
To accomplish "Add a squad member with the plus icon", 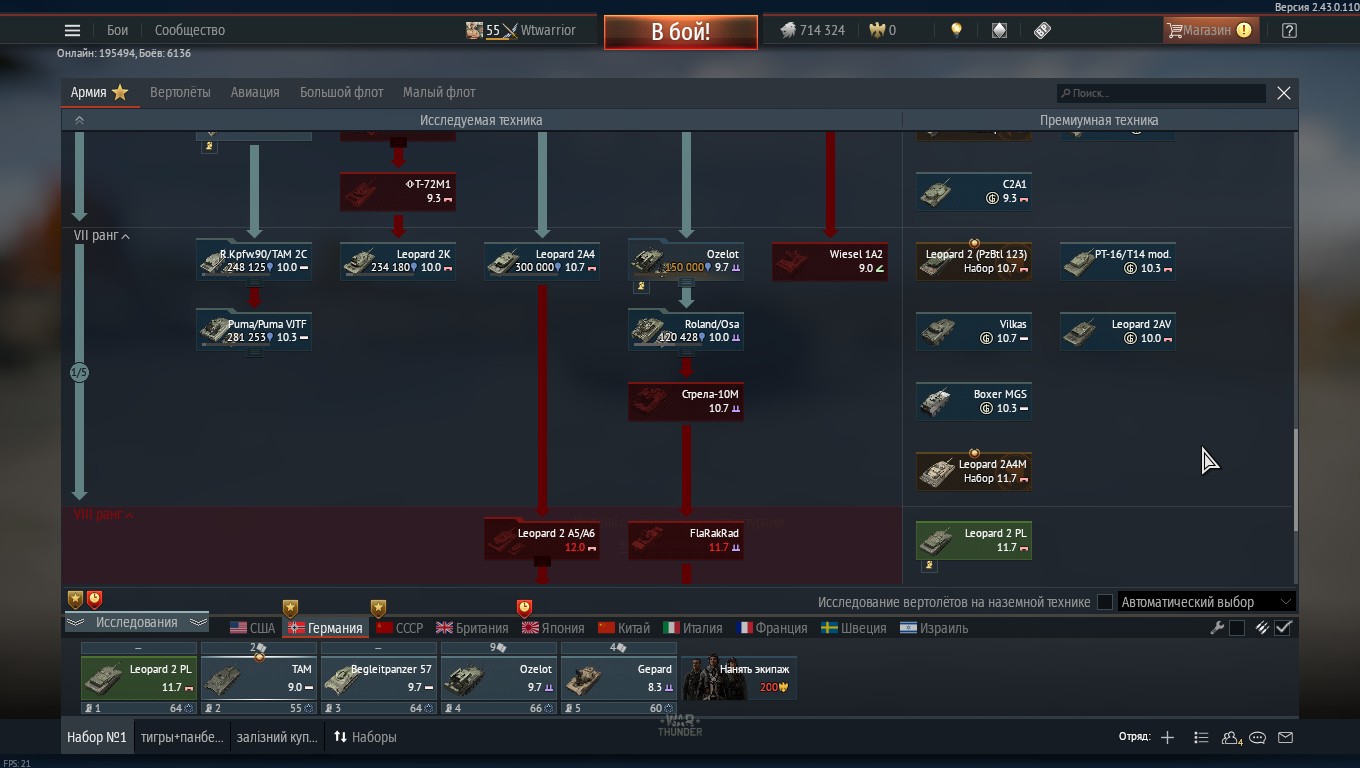I will pos(1167,737).
